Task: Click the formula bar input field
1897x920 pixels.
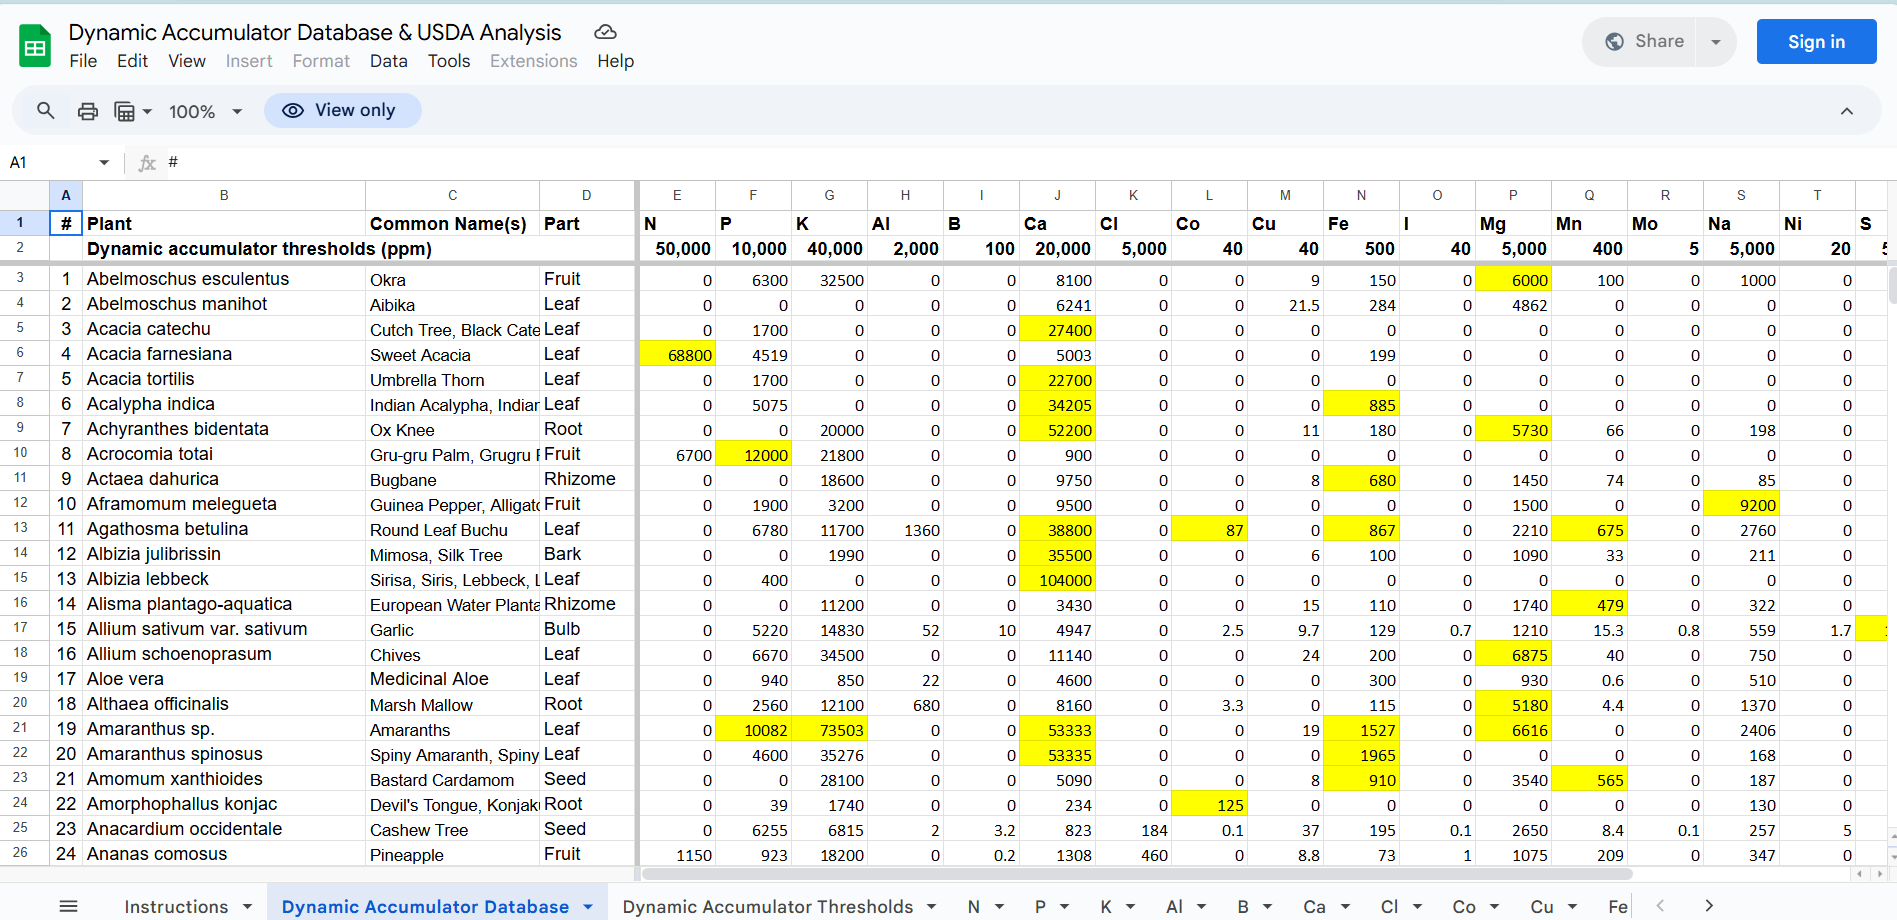Action: [1000, 162]
